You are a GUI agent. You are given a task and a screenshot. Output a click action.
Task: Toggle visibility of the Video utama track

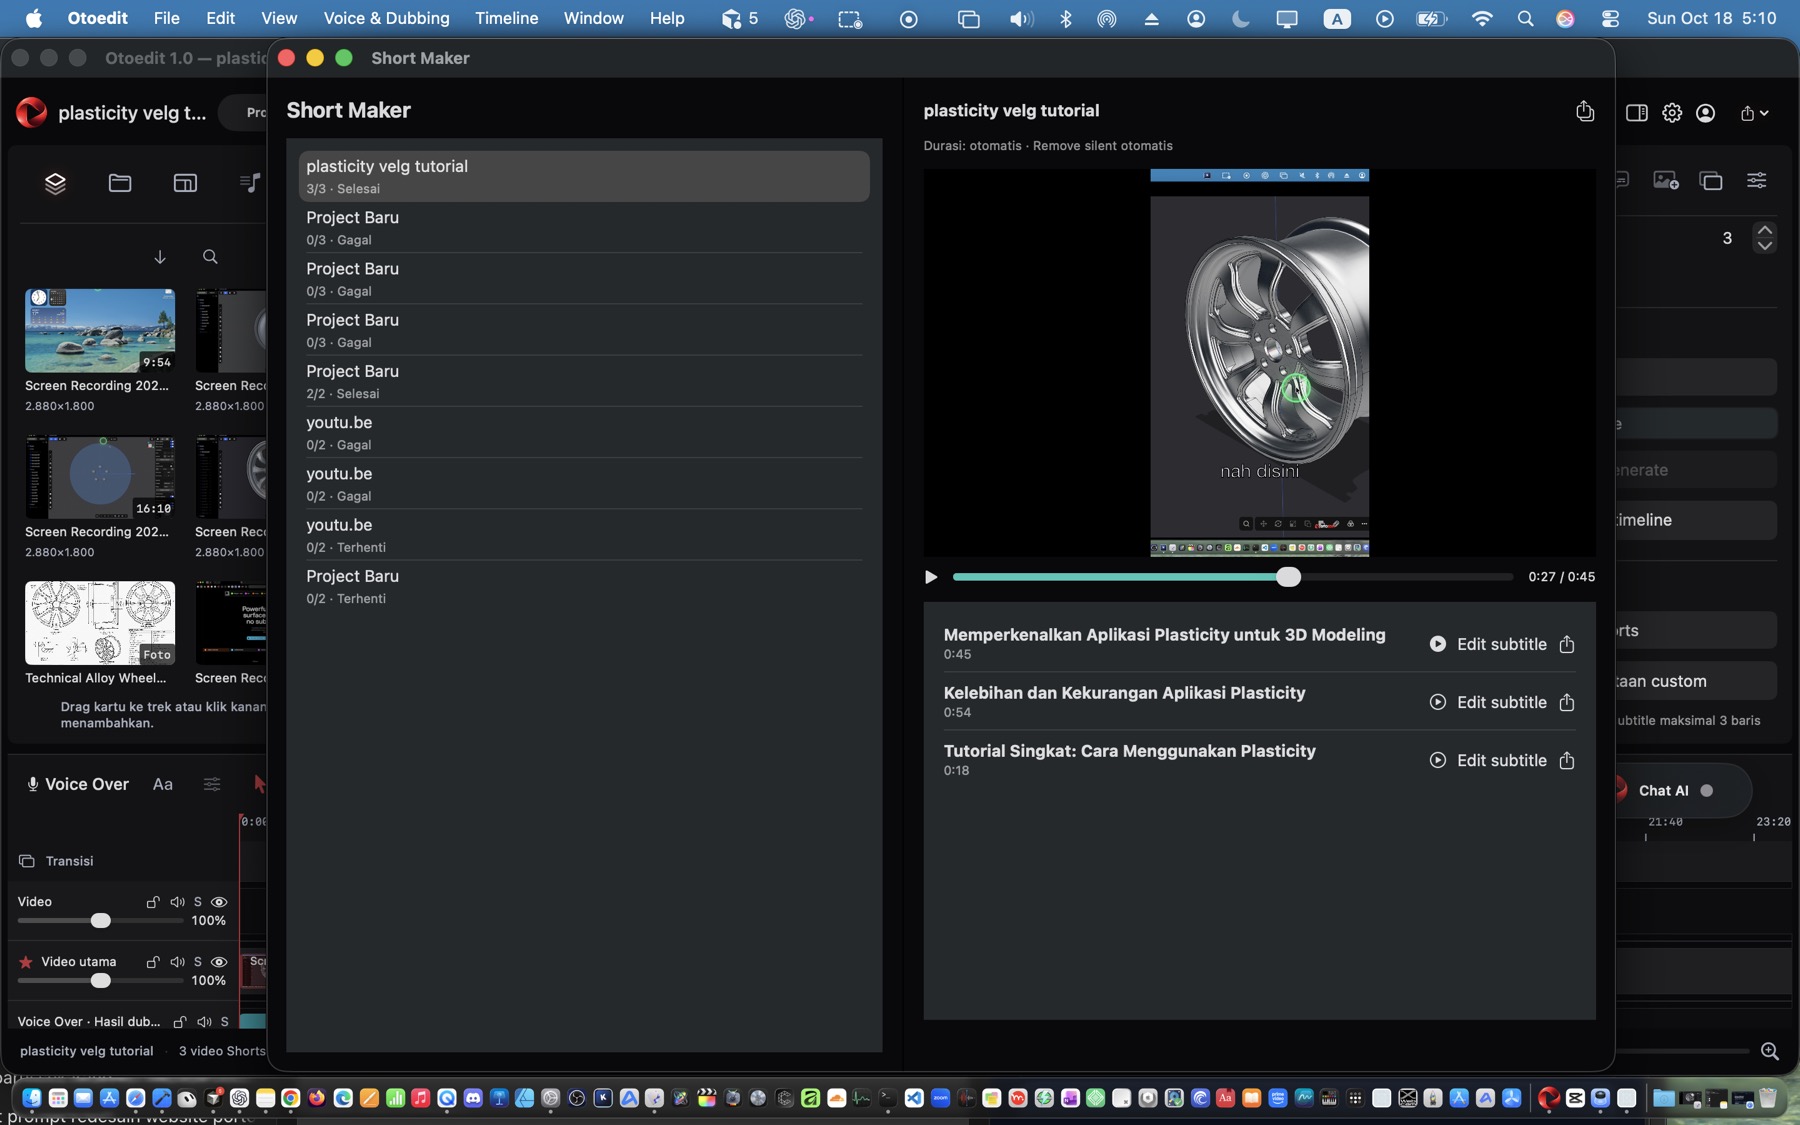pos(219,962)
